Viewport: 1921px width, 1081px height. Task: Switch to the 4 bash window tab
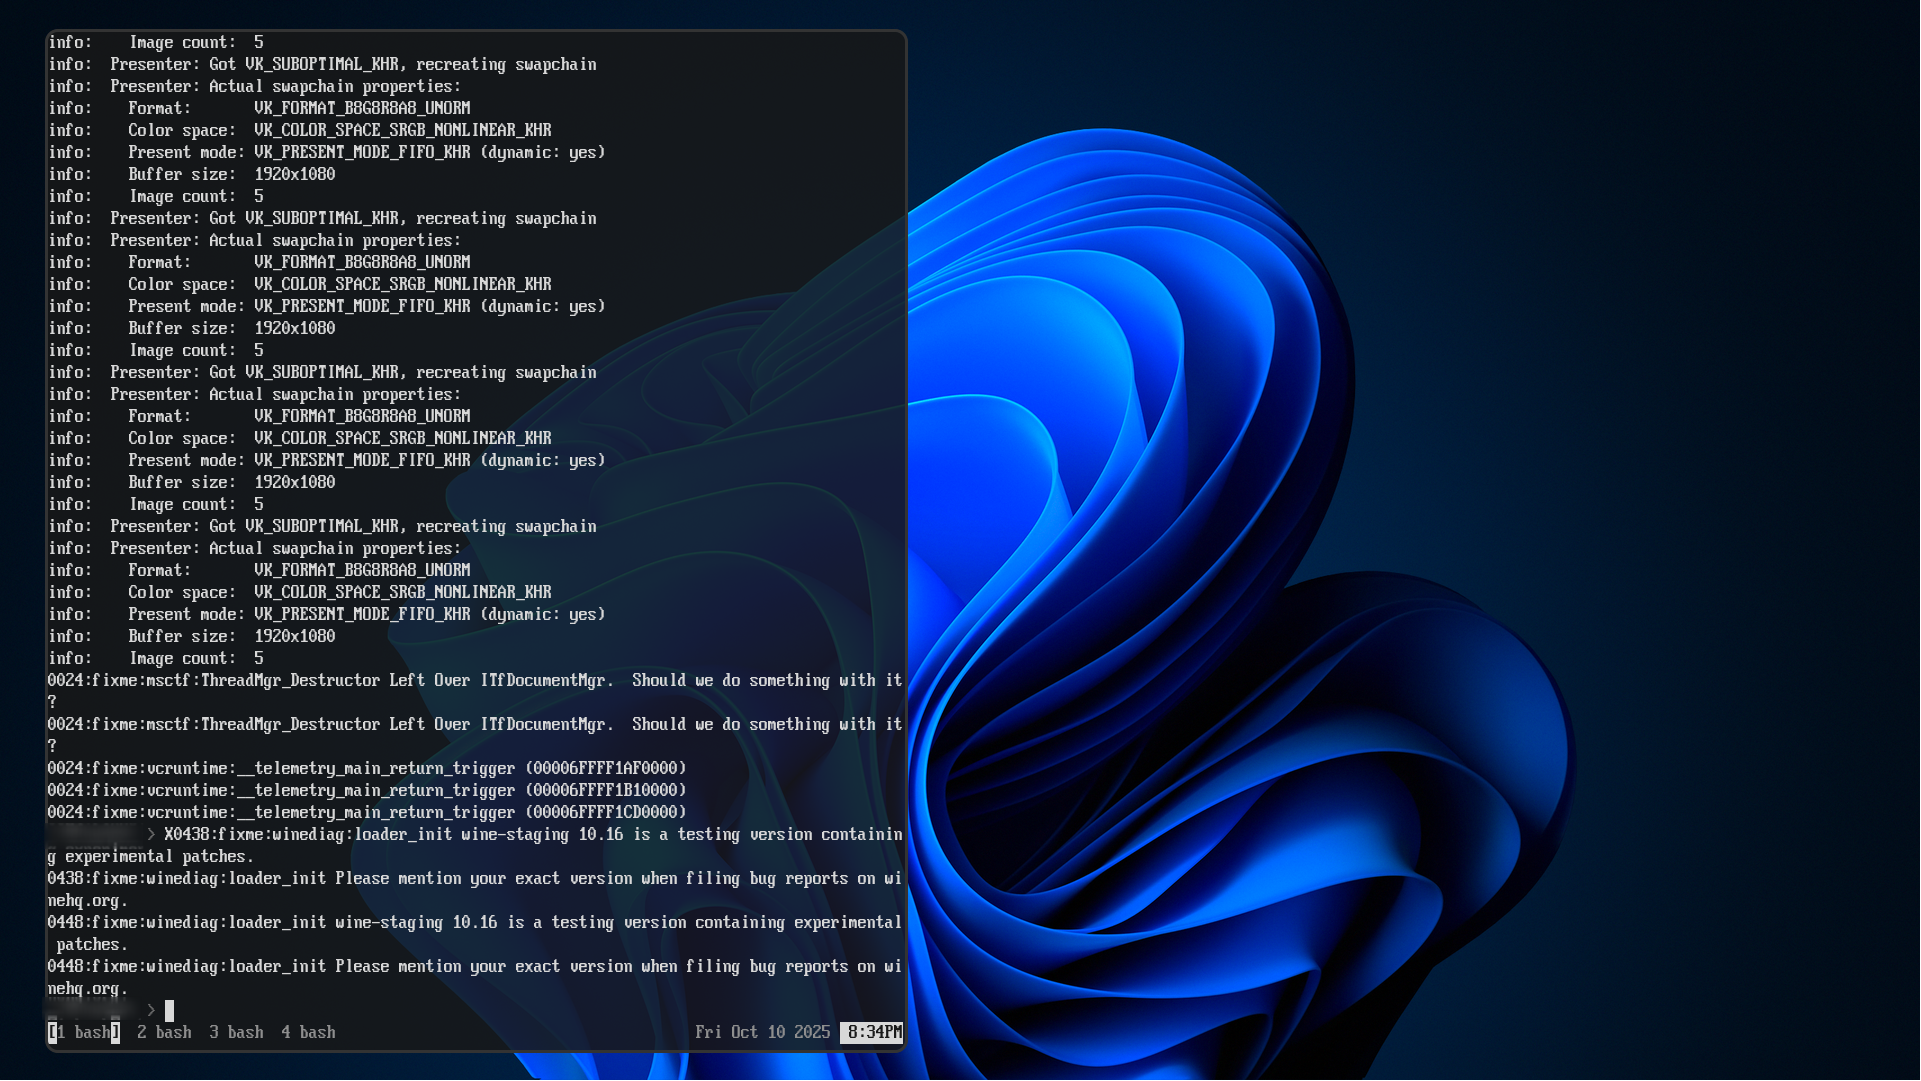[308, 1032]
